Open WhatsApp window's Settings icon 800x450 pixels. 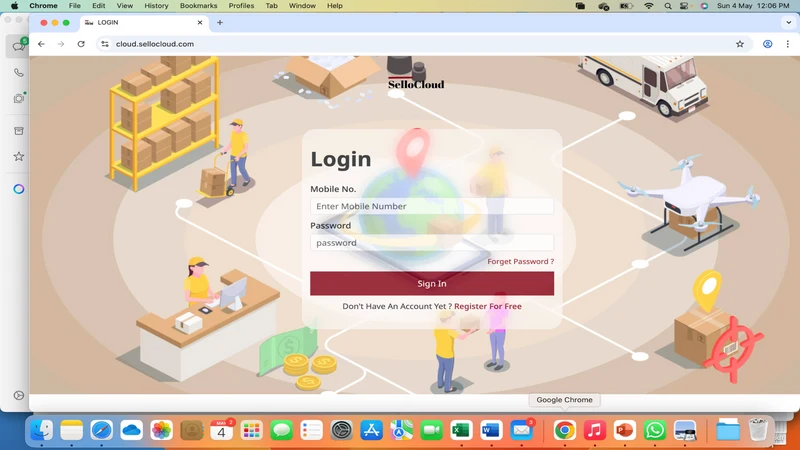19,395
